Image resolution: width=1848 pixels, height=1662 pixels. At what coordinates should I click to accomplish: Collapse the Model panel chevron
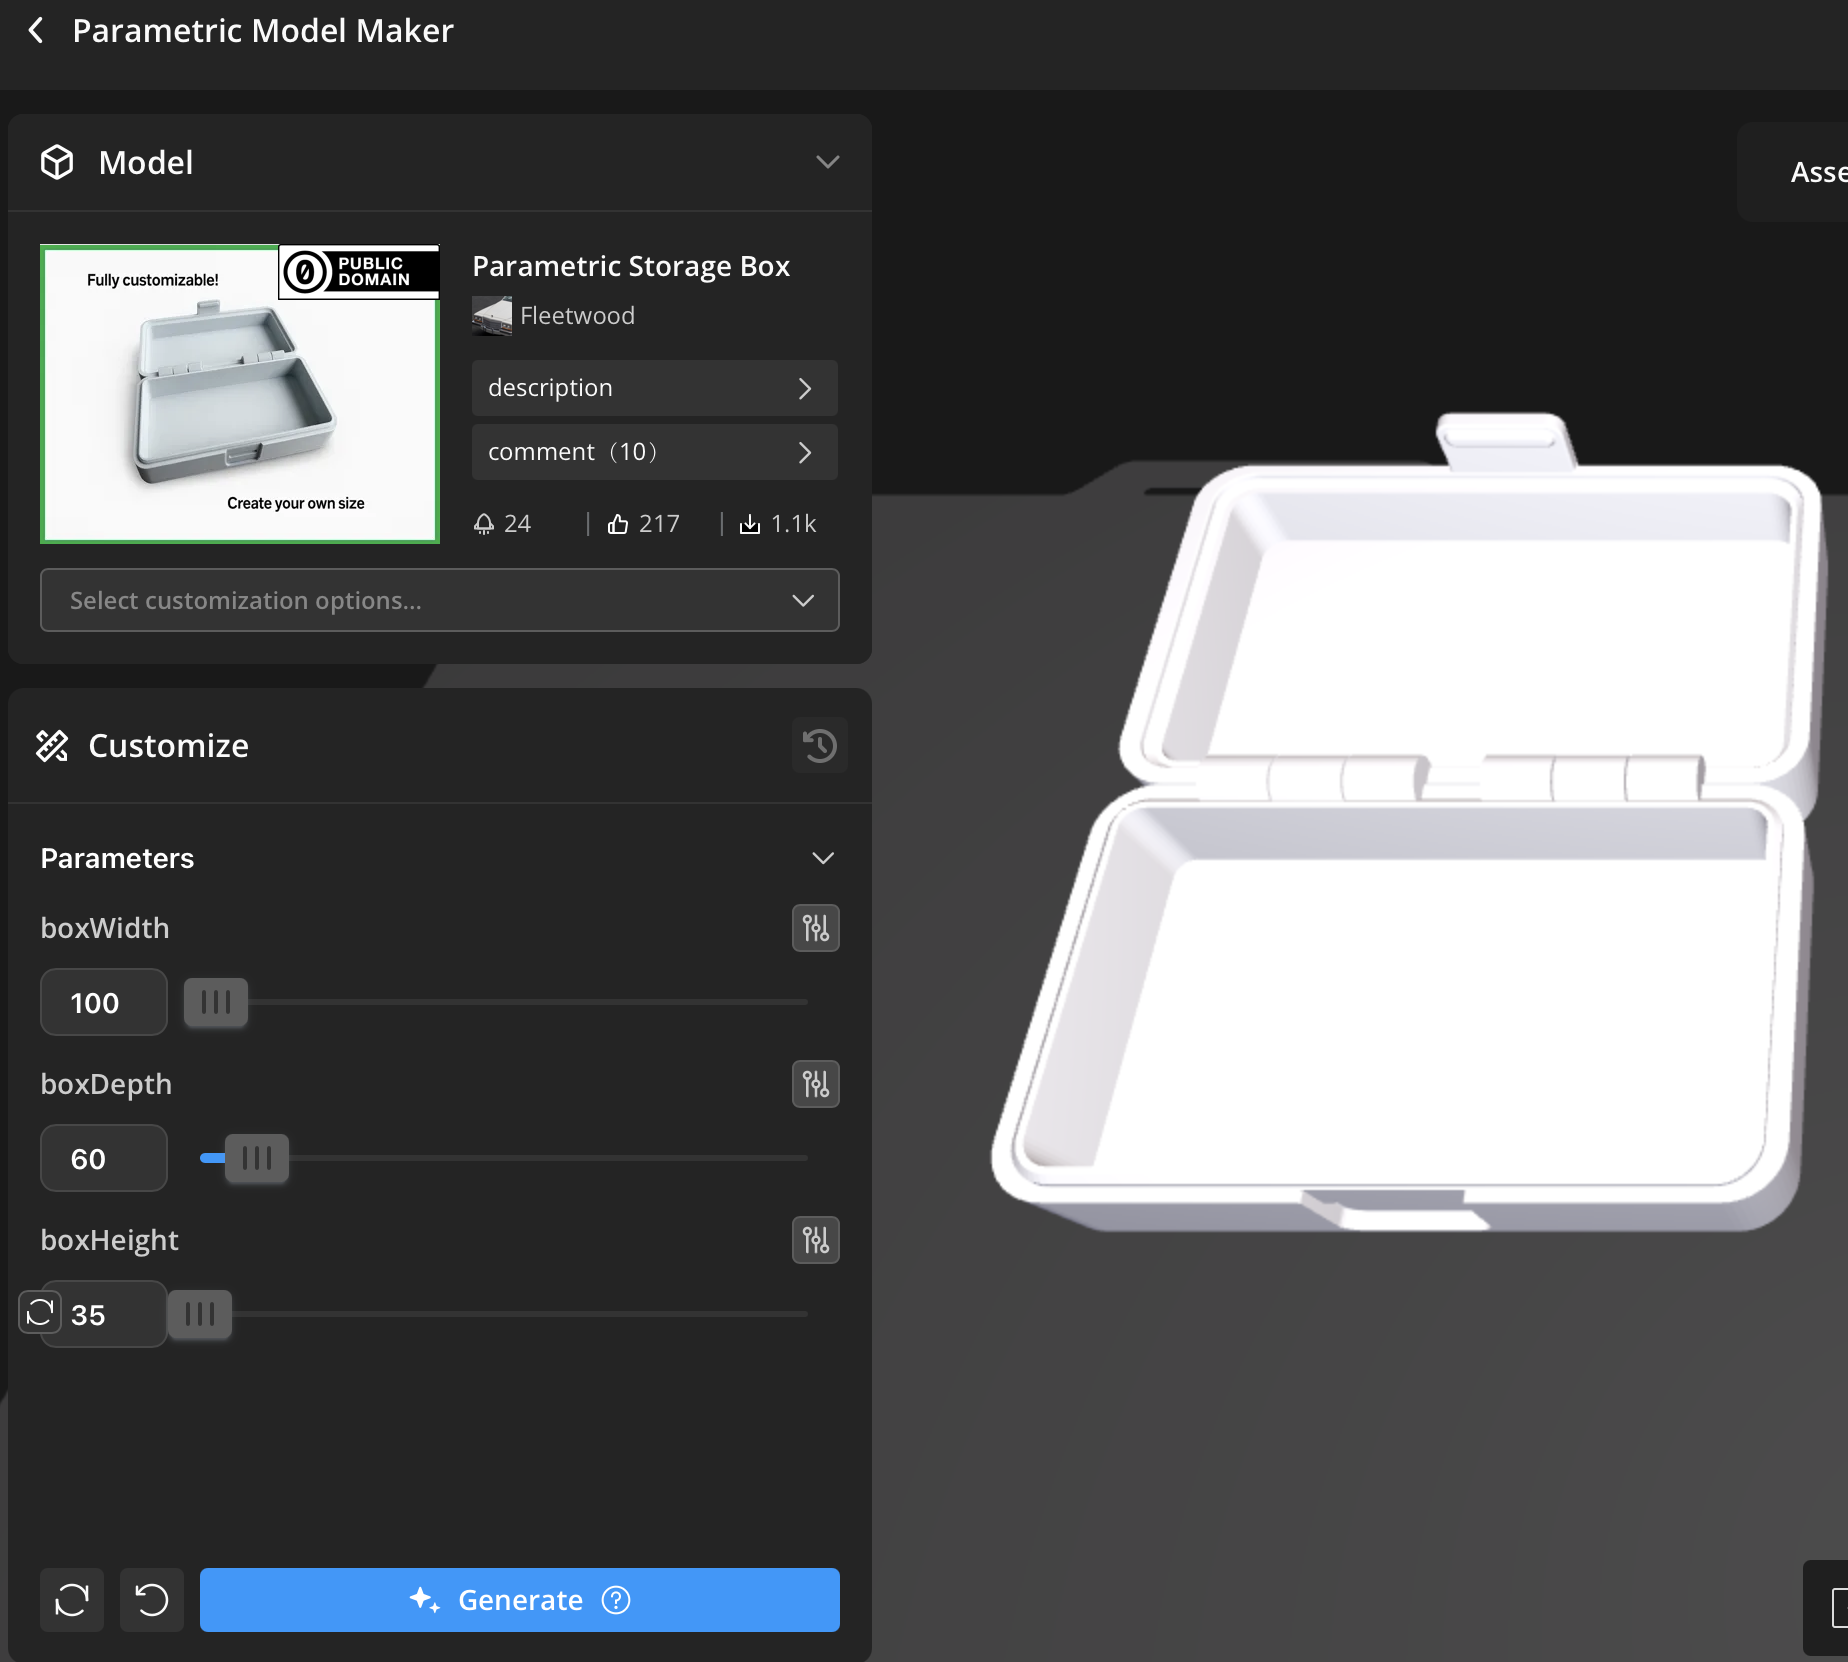(827, 162)
